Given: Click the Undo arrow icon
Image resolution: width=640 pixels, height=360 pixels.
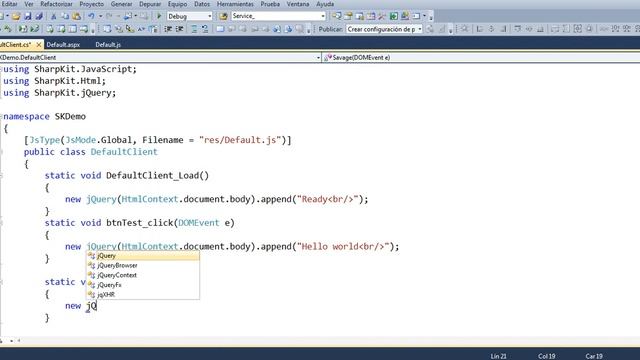Looking at the screenshot, I should 91,16.
